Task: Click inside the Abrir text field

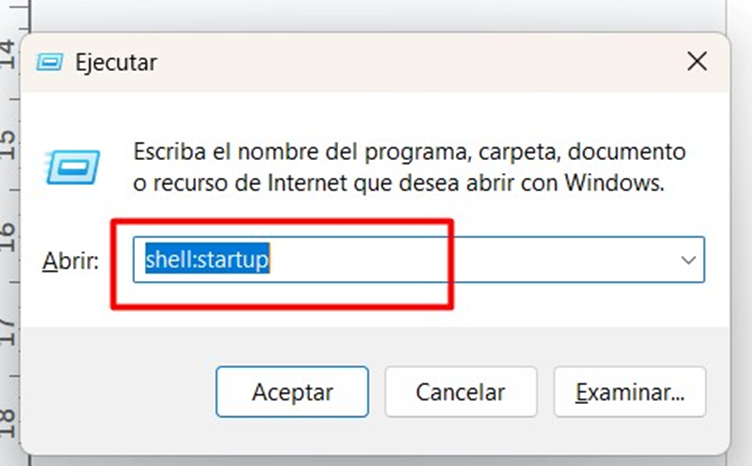Action: pos(419,259)
